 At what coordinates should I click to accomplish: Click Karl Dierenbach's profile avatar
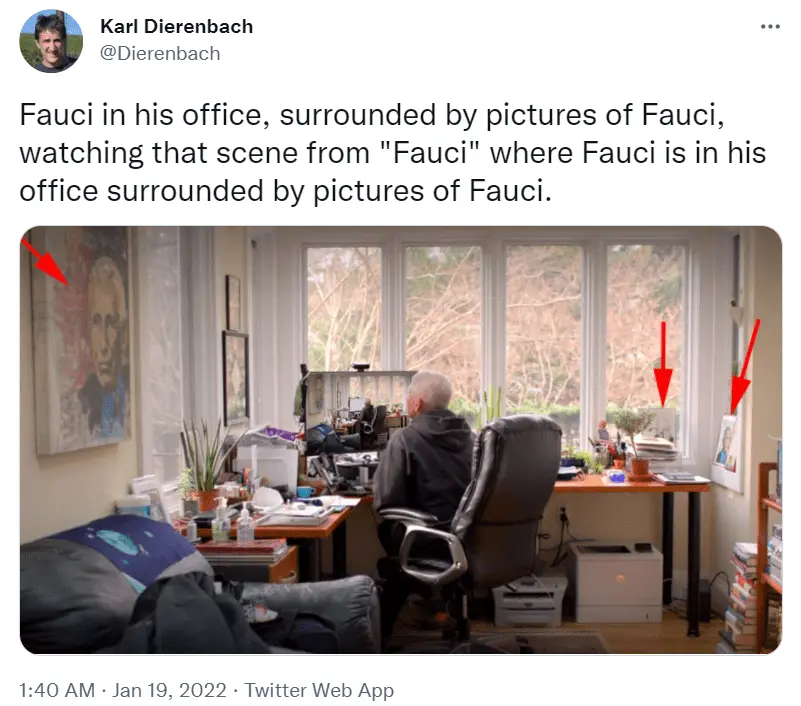(51, 41)
